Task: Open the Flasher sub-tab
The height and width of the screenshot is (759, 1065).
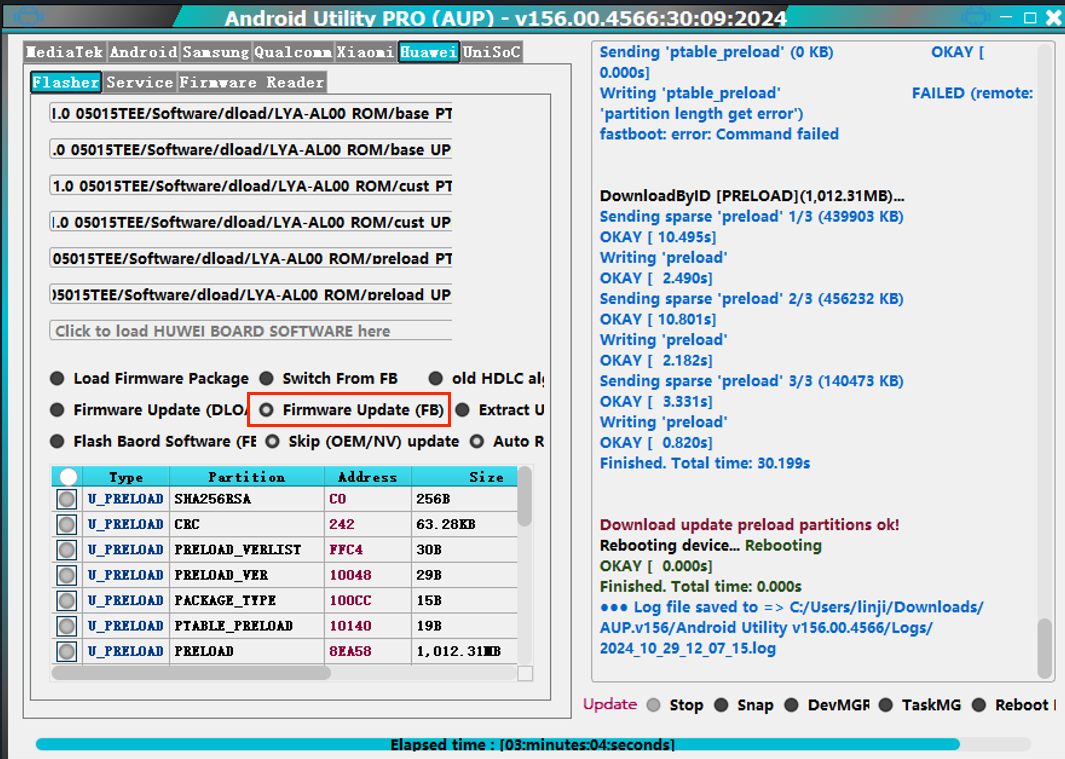Action: (66, 82)
